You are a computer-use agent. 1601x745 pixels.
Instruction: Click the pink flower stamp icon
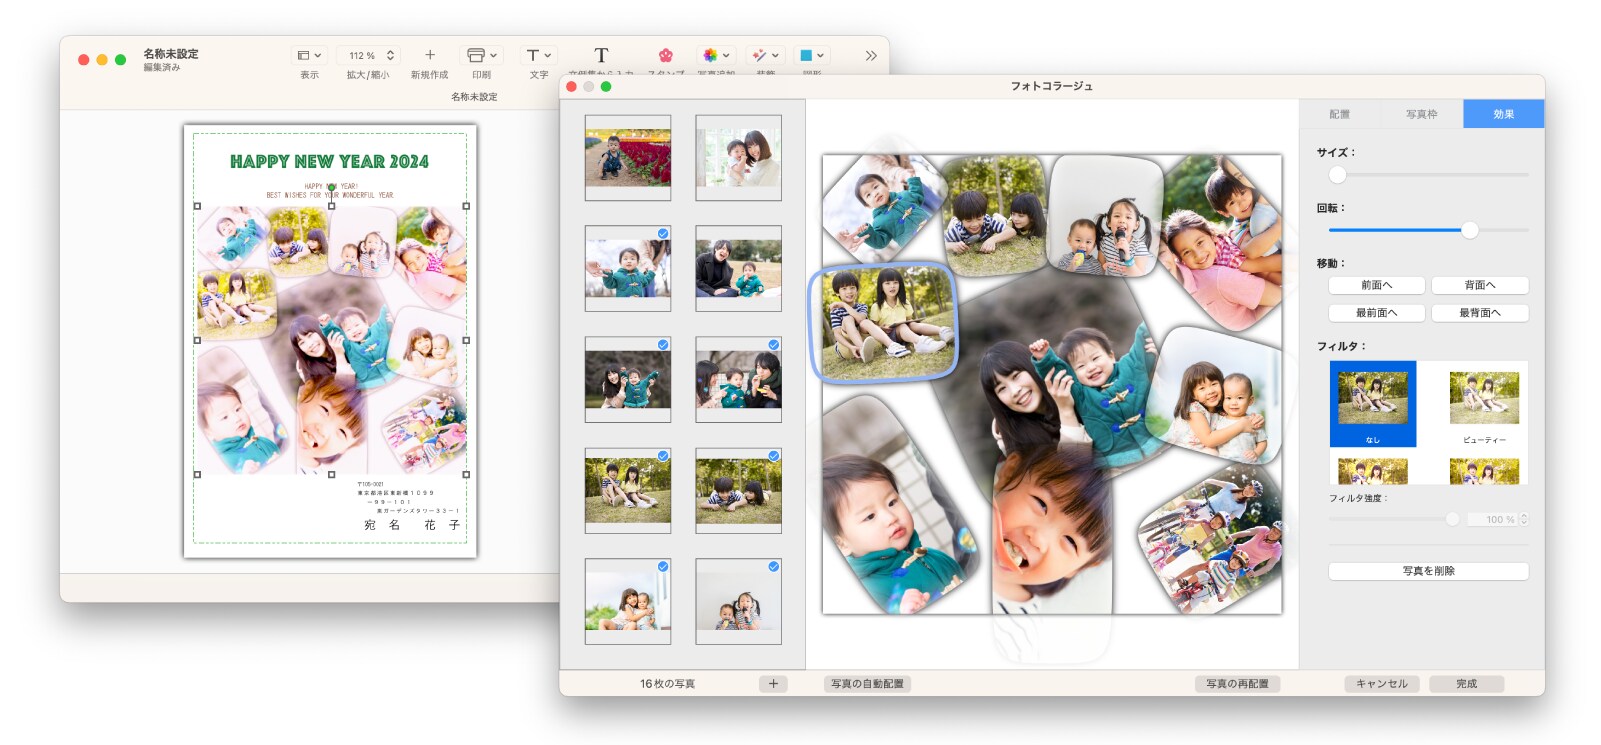666,55
